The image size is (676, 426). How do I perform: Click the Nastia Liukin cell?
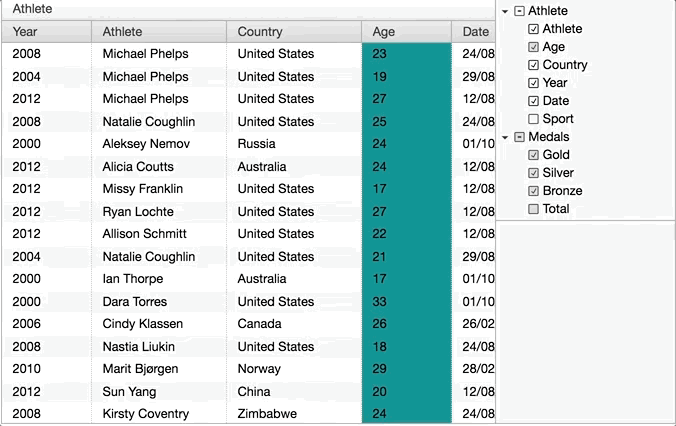pyautogui.click(x=159, y=347)
